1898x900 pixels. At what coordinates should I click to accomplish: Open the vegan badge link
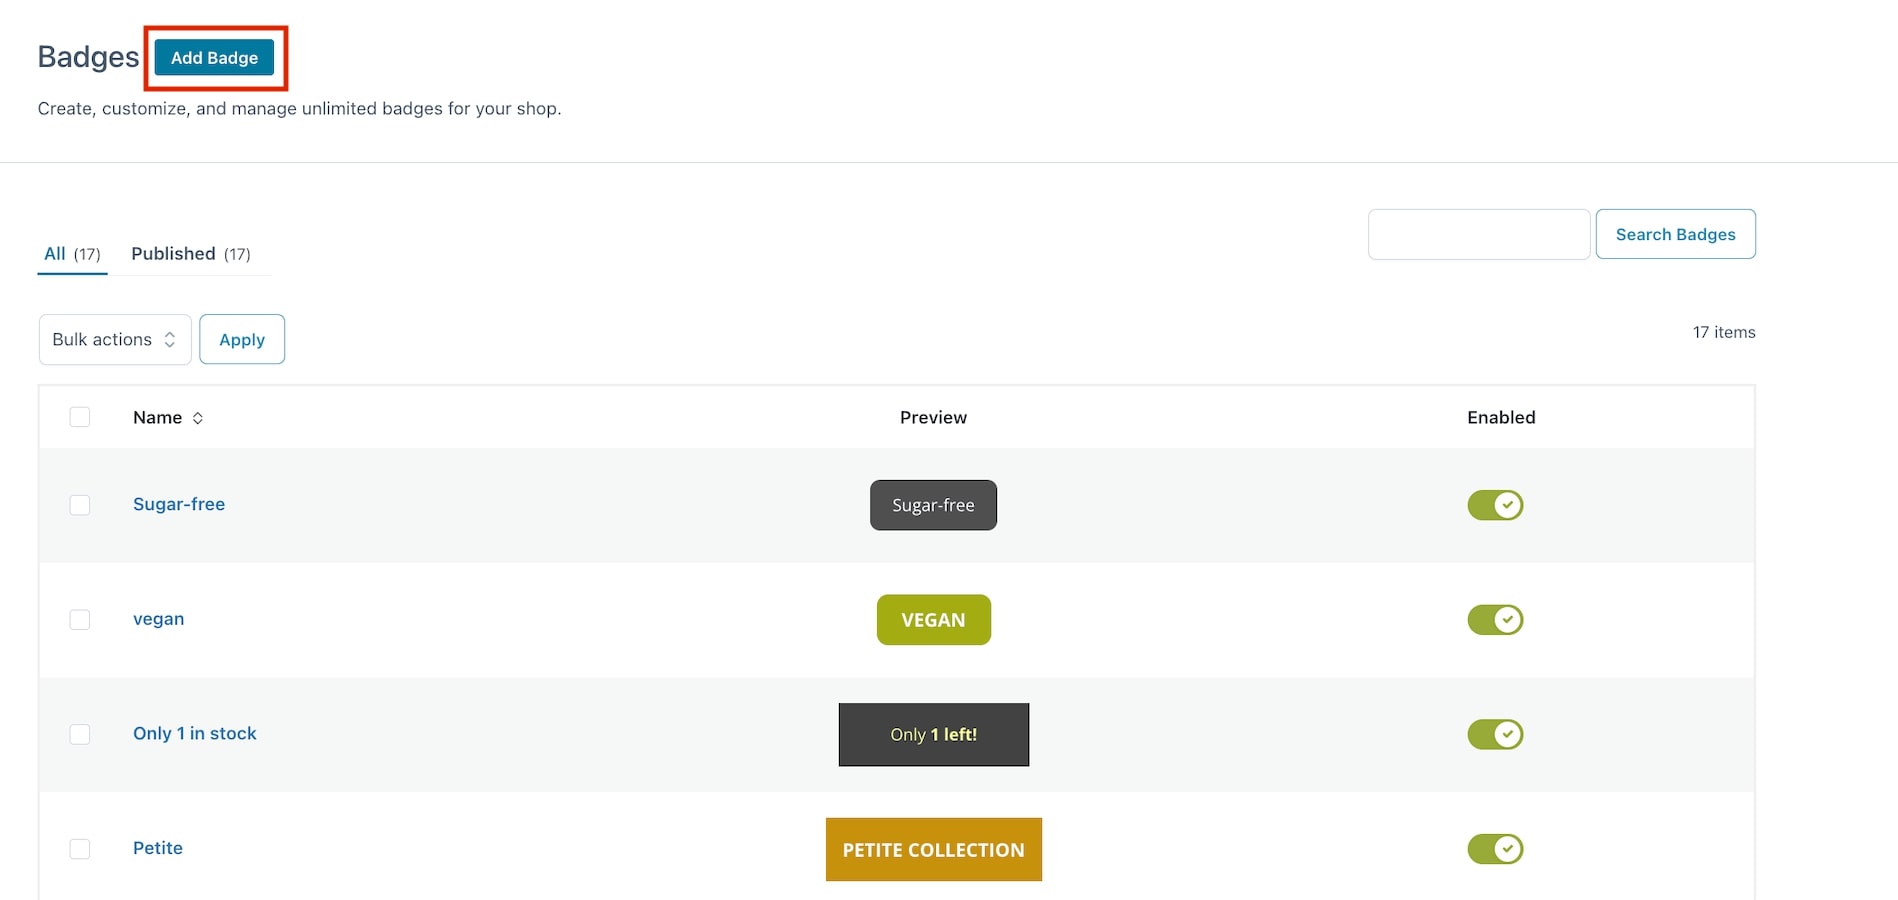(x=159, y=619)
